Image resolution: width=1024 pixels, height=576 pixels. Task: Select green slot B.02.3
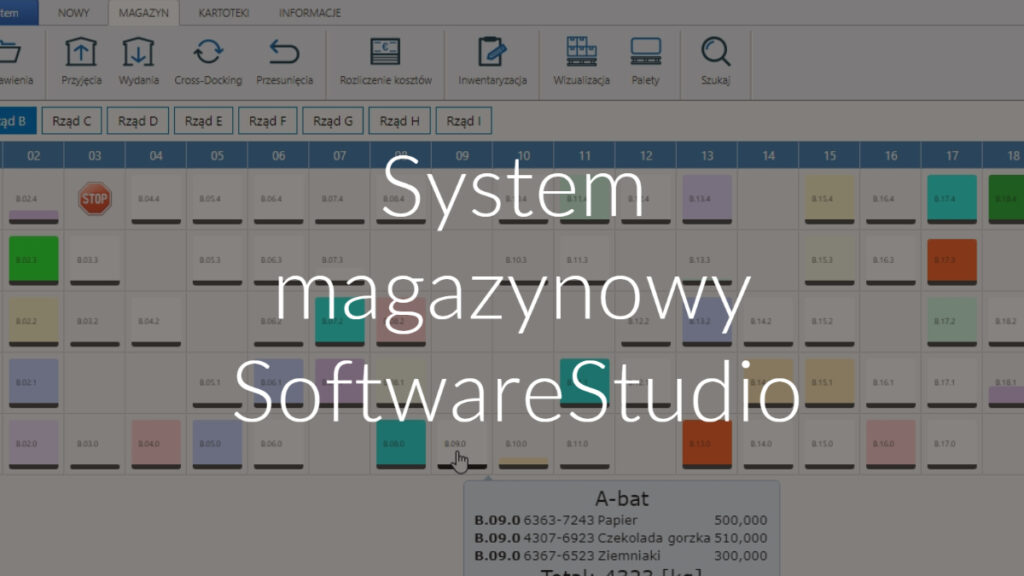[33, 260]
